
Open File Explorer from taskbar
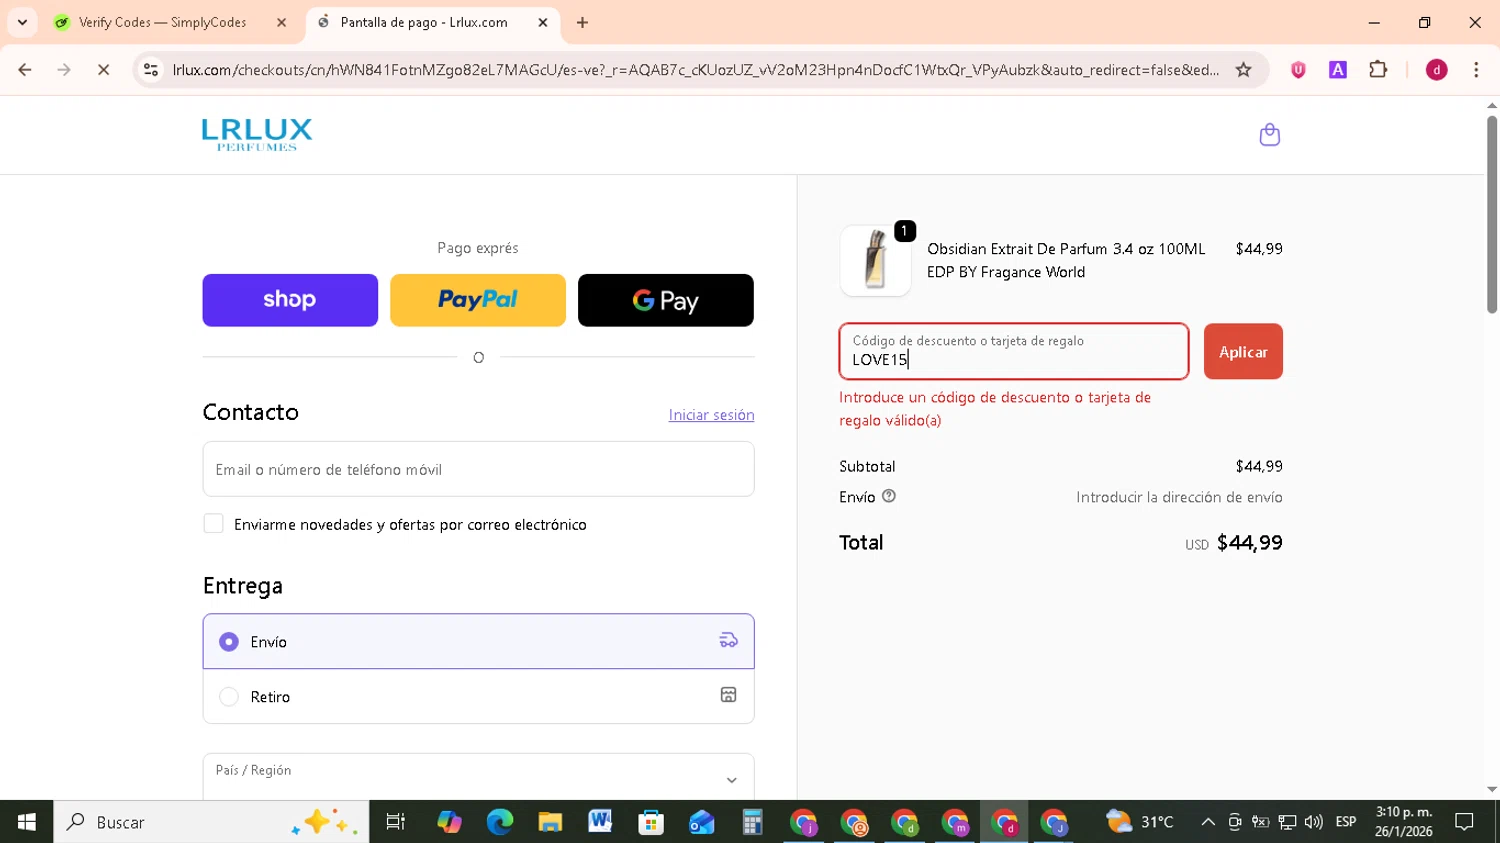(x=550, y=822)
